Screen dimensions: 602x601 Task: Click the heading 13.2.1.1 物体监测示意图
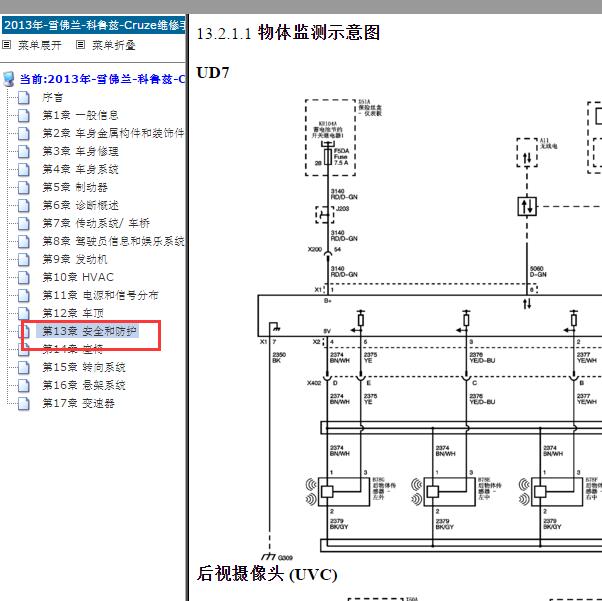tap(288, 33)
